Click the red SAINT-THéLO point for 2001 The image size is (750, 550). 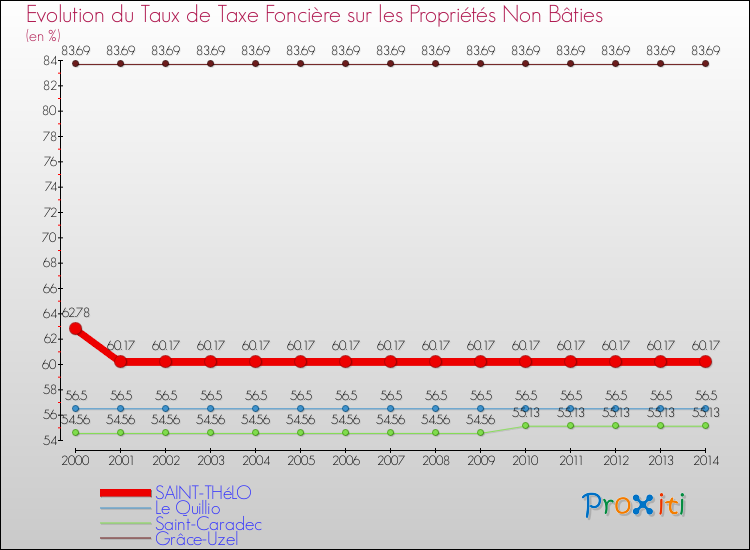[121, 362]
